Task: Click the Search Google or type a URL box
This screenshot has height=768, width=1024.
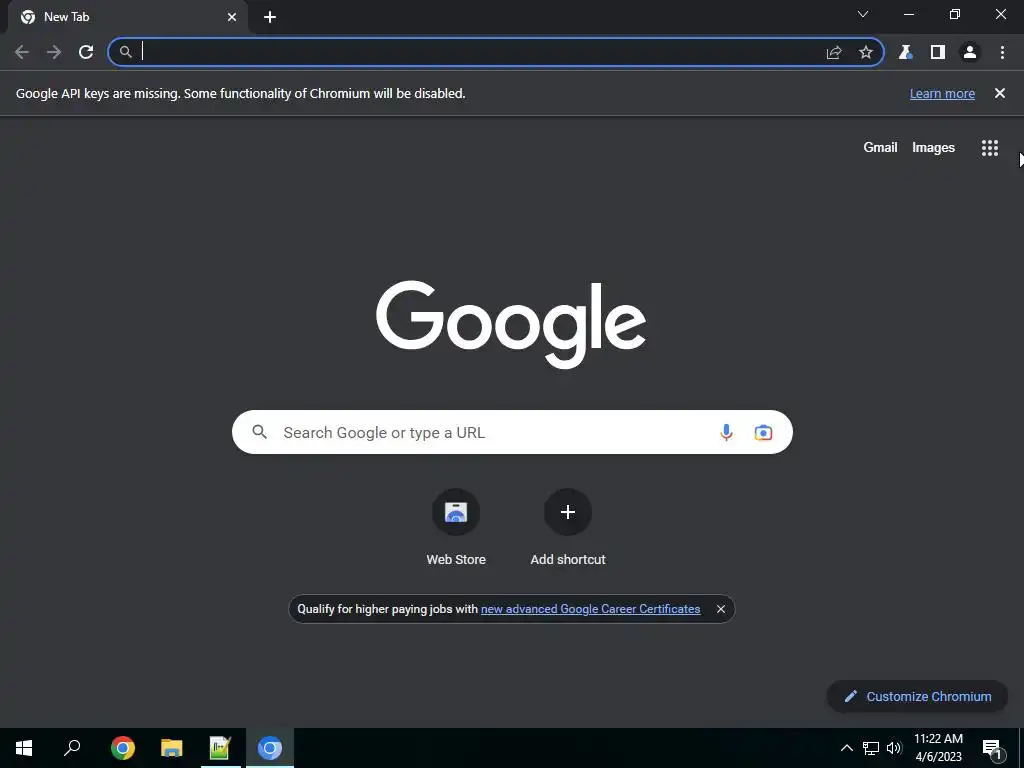Action: coord(512,432)
